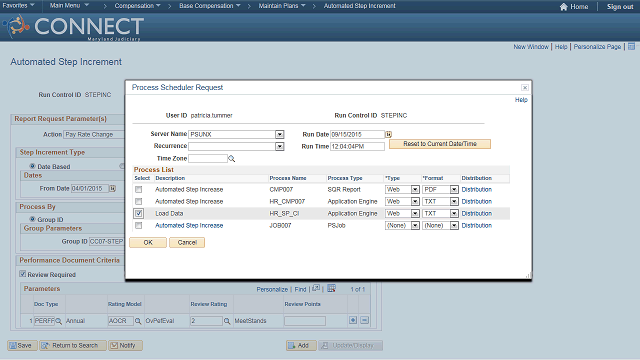Image resolution: width=640 pixels, height=360 pixels.
Task: Open the Recurrence dropdown
Action: 280,146
